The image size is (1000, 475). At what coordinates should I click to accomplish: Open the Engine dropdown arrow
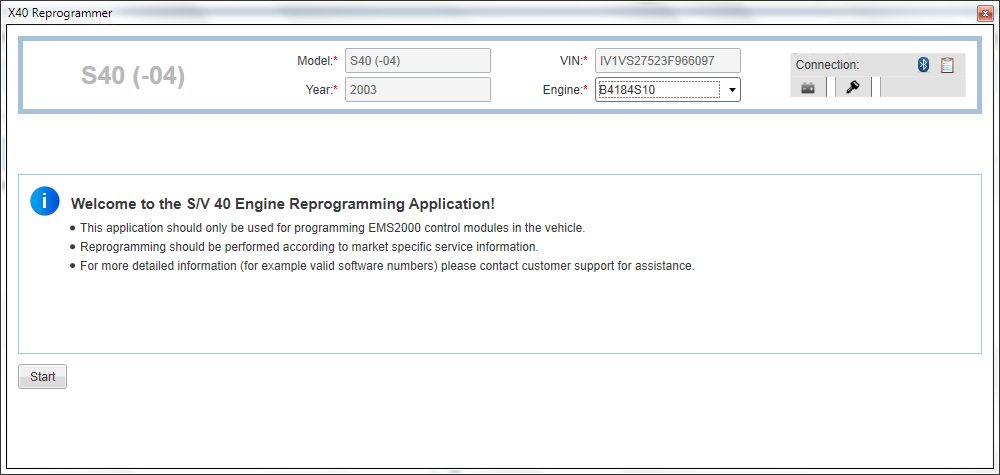[732, 90]
